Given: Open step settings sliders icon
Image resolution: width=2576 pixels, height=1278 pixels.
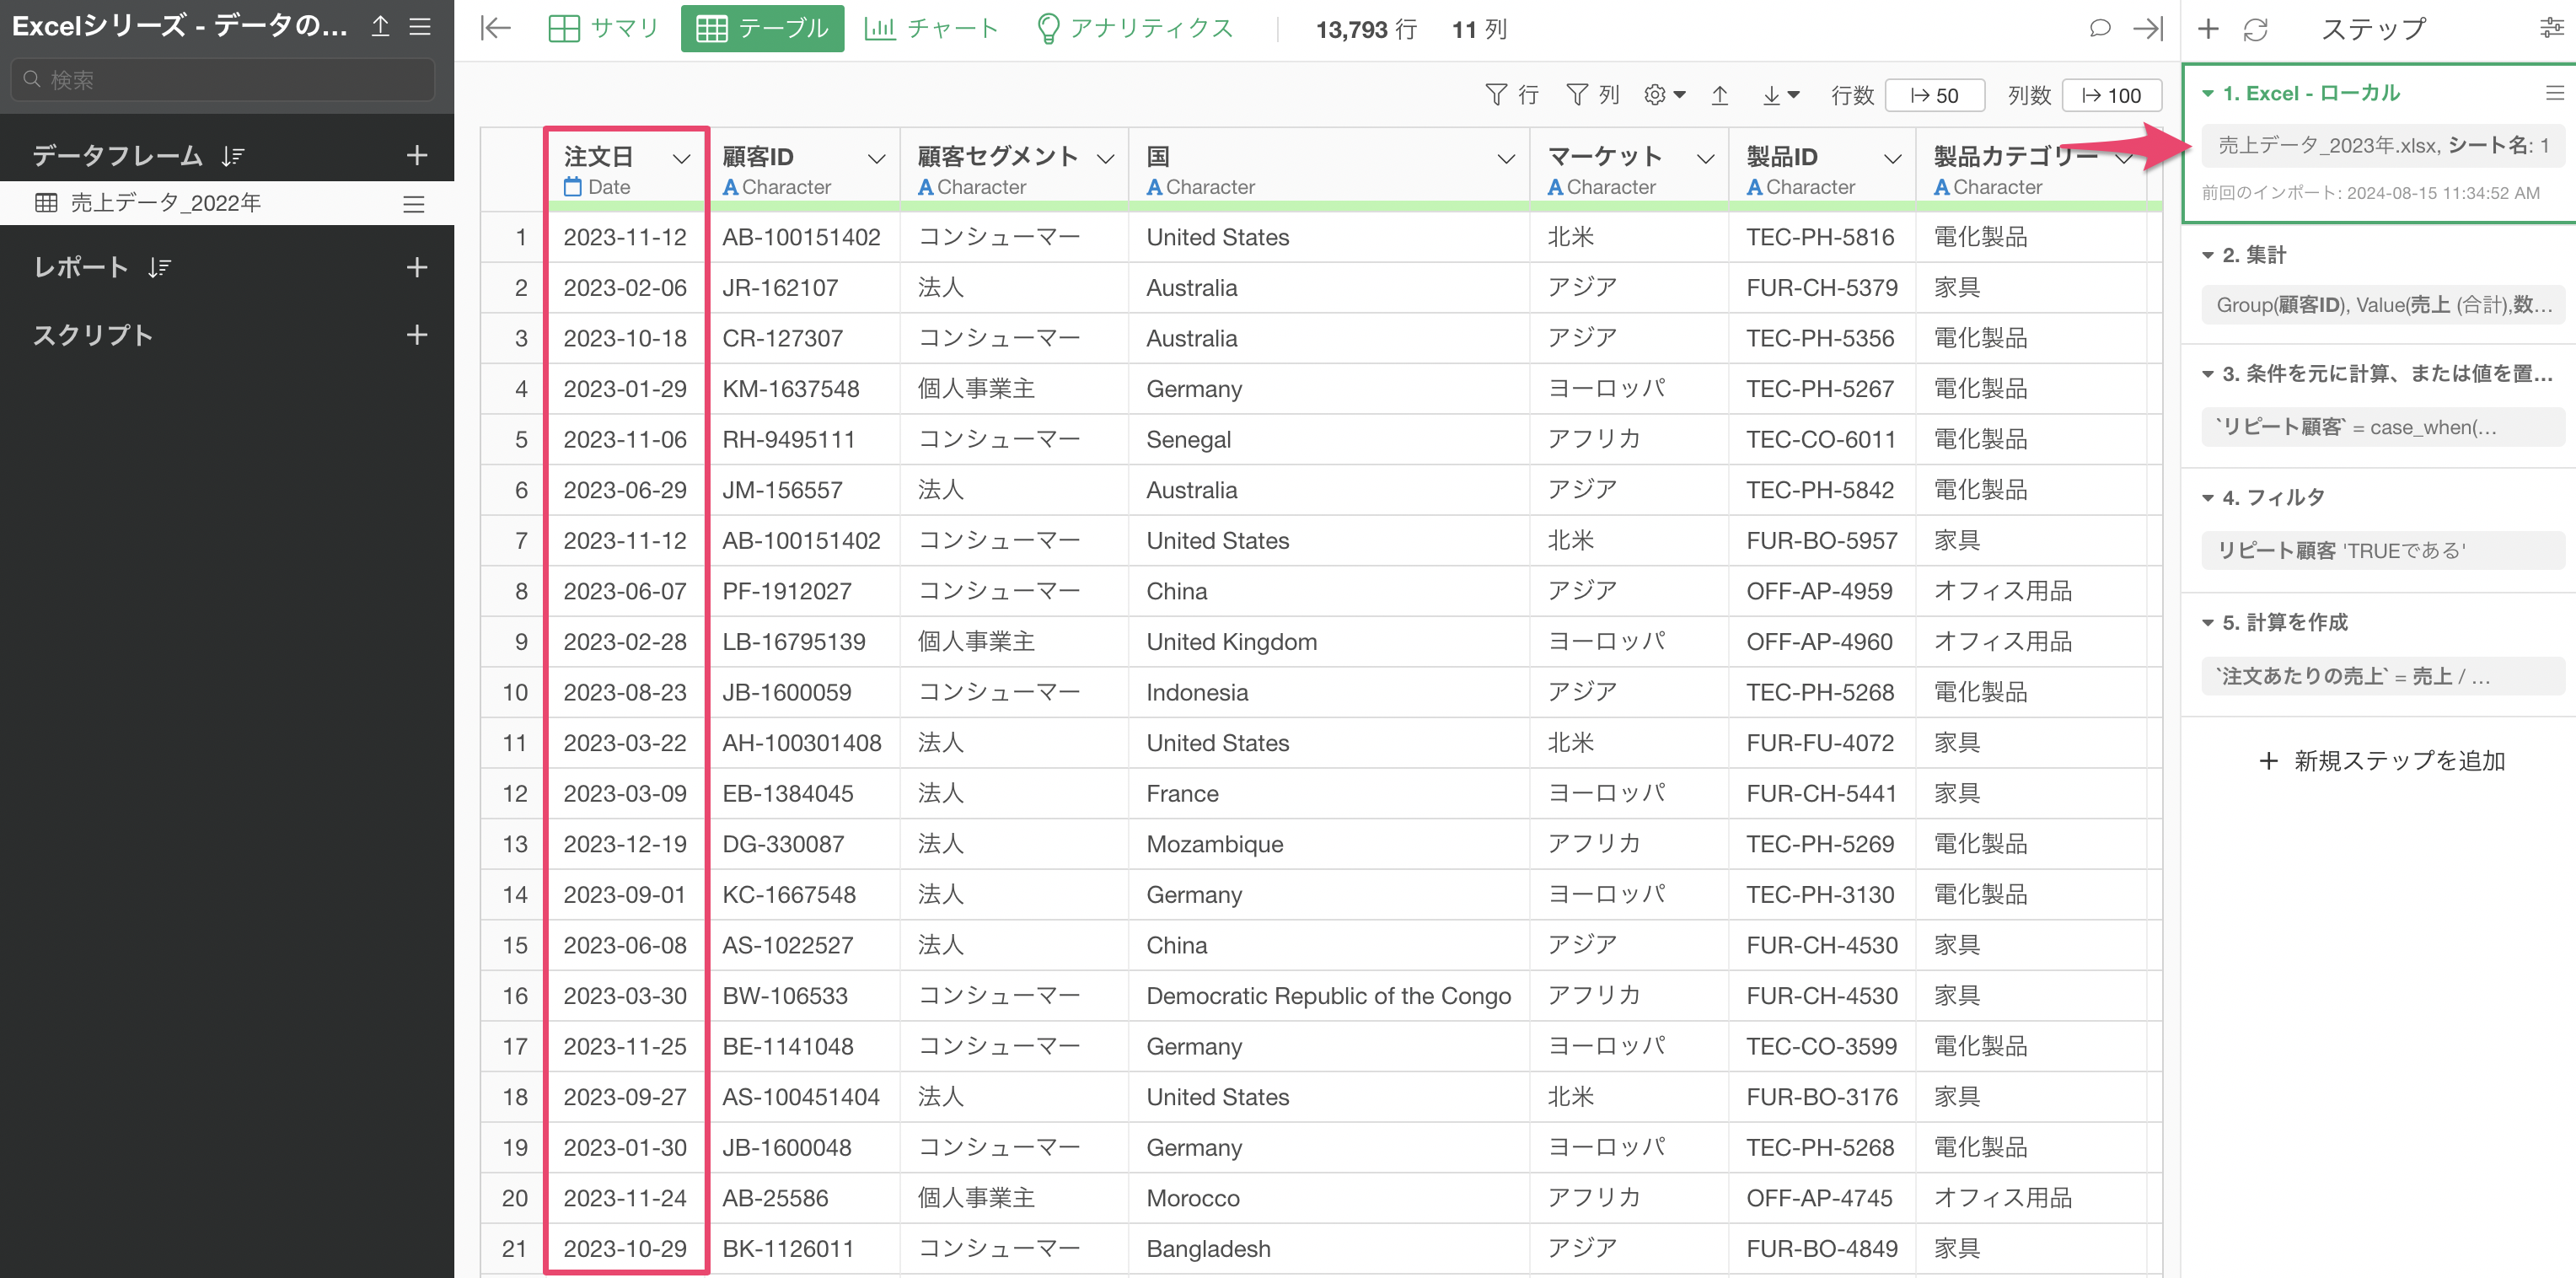Looking at the screenshot, I should tap(2551, 28).
